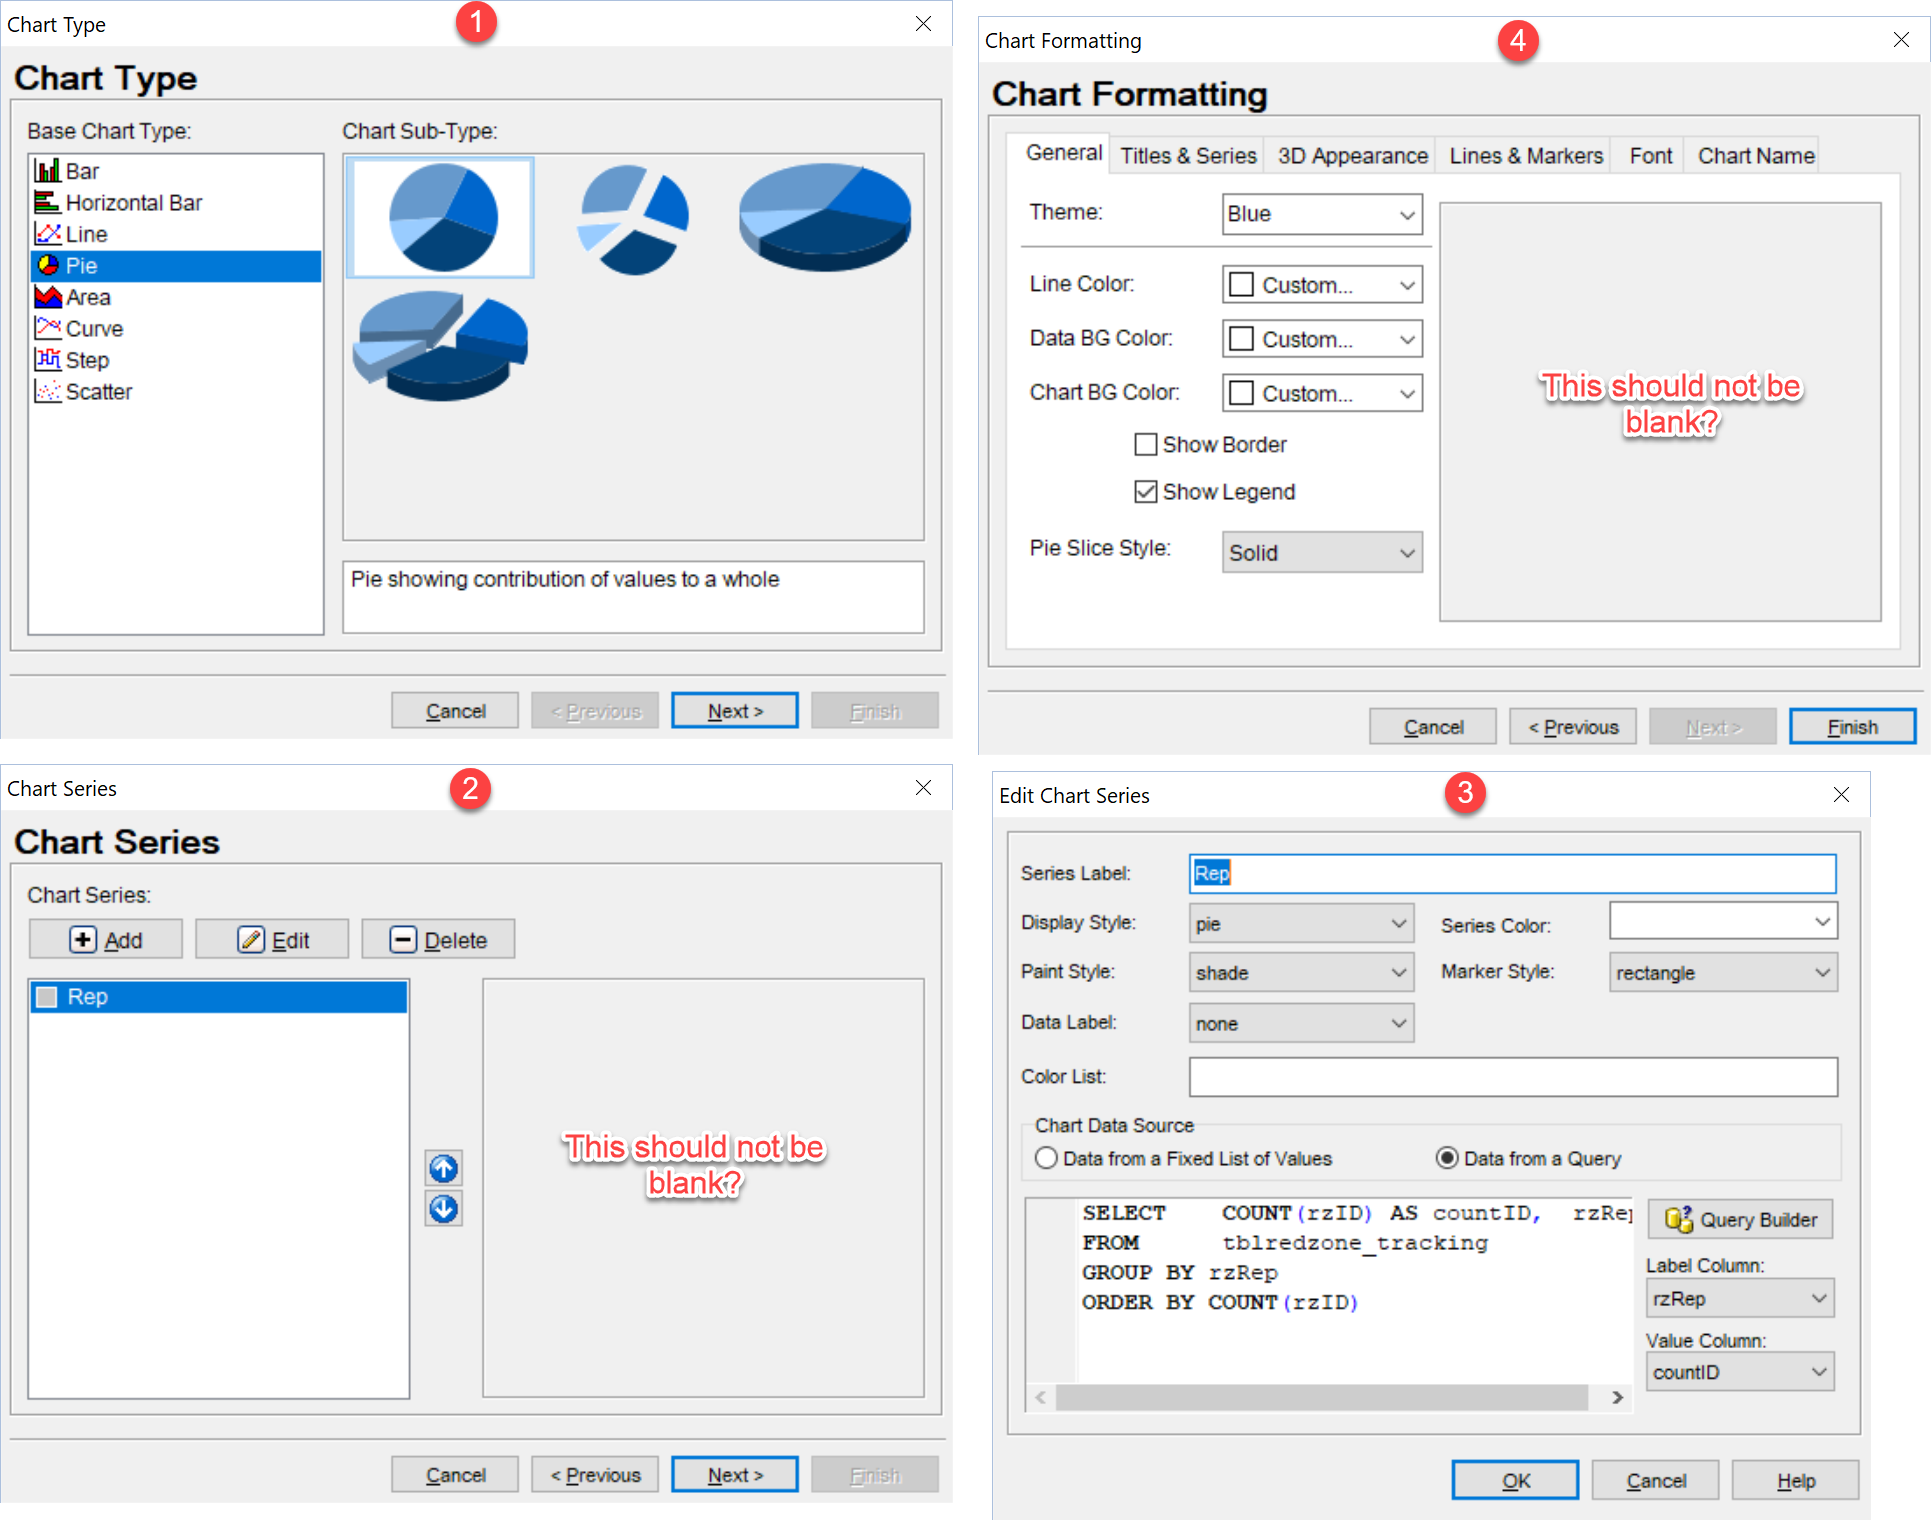Click OK in the Edit Chart Series dialog

[1515, 1481]
